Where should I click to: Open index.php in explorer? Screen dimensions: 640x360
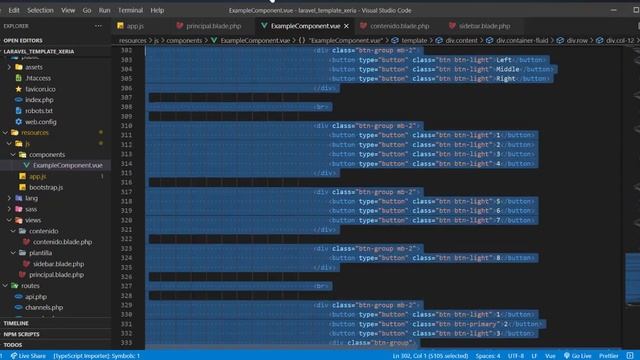[39, 100]
